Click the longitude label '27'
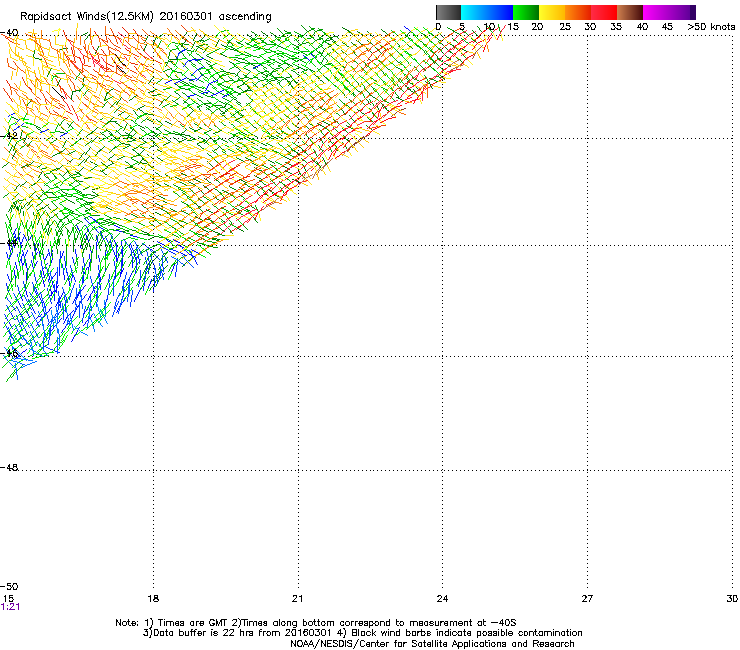 [x=587, y=599]
